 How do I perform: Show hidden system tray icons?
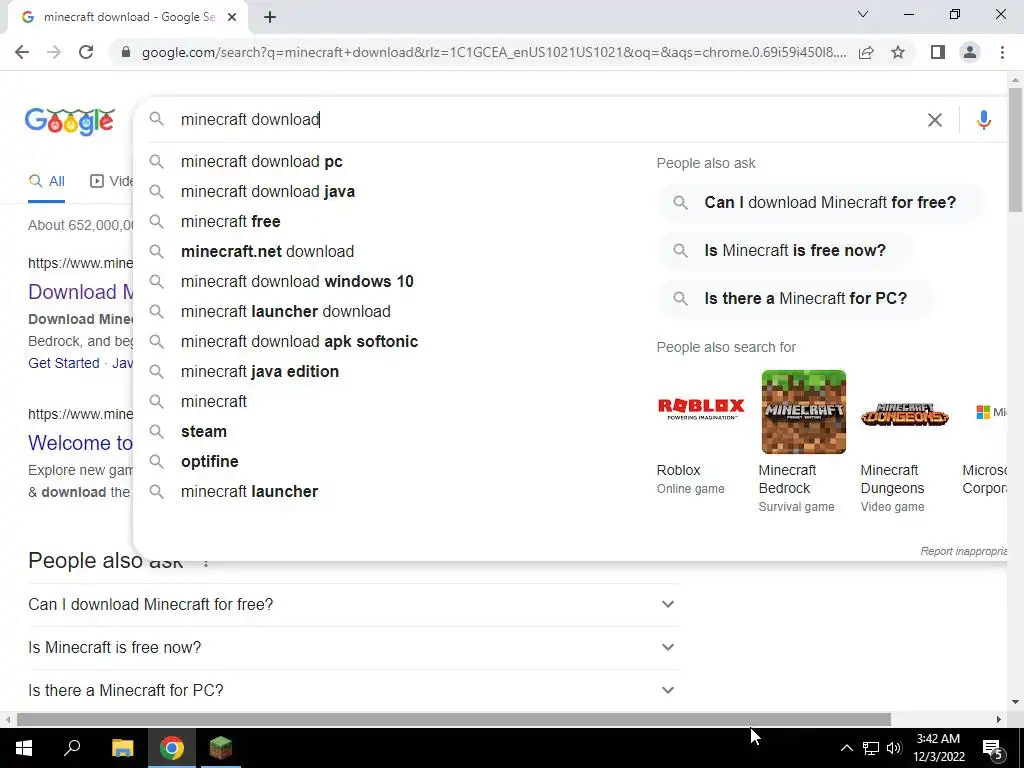(x=846, y=748)
